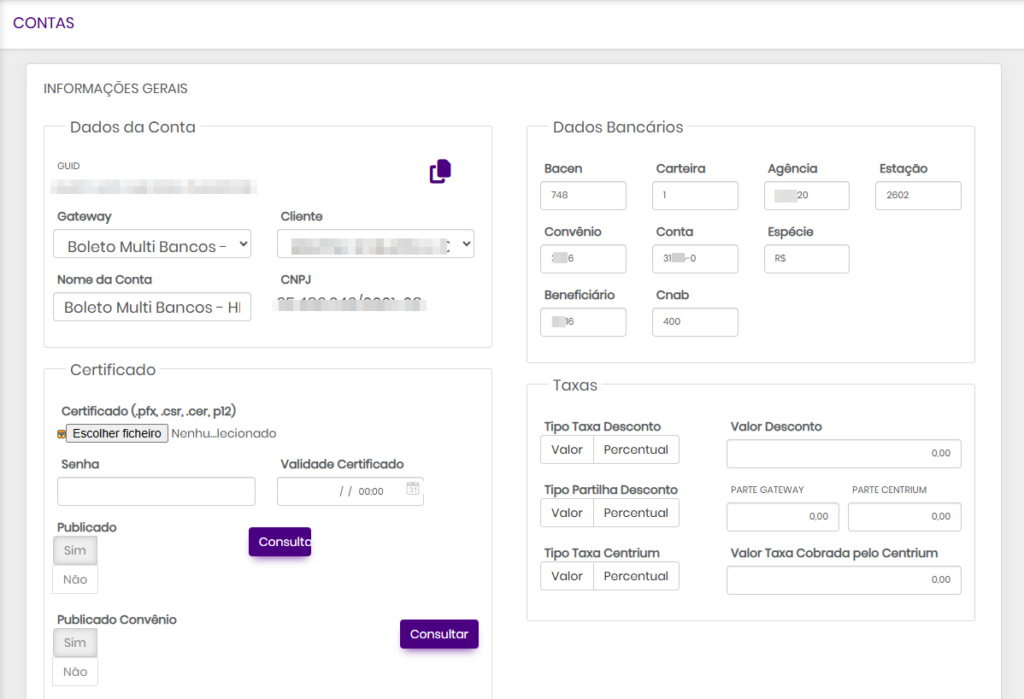Click Escolher ficheiro to upload certificate
1024x699 pixels.
coord(117,433)
